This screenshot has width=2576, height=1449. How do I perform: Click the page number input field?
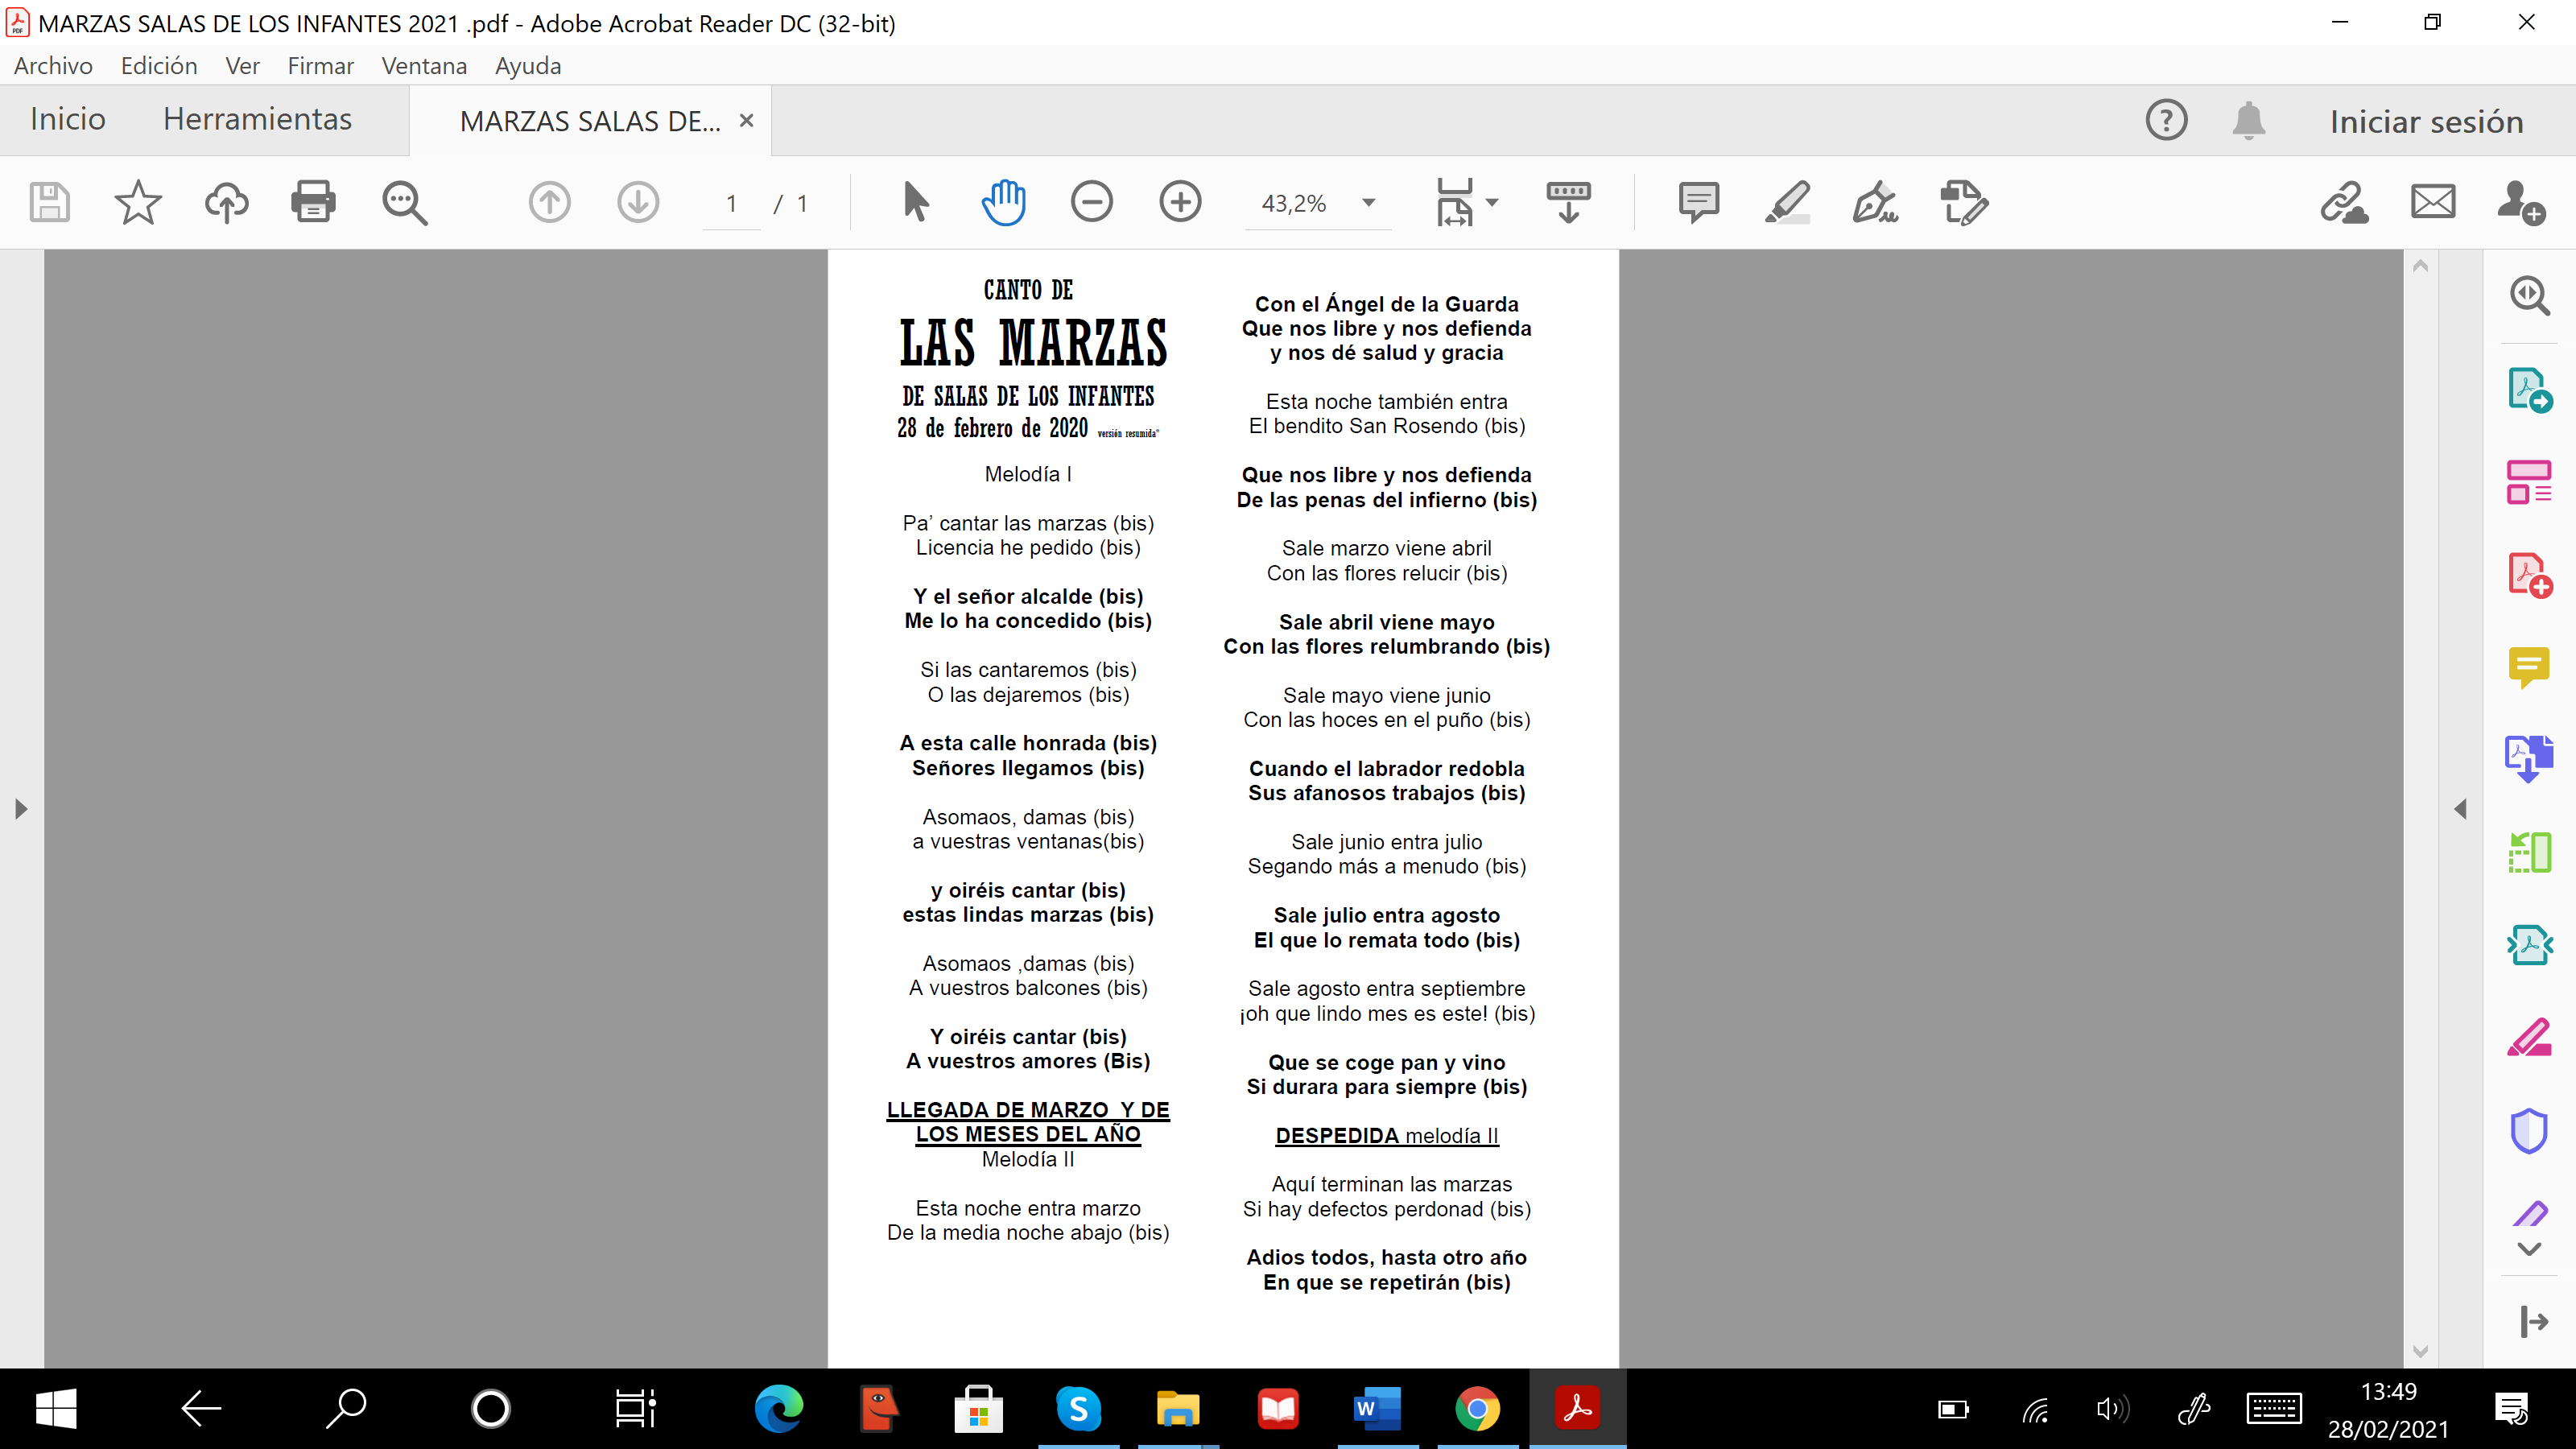pos(731,204)
